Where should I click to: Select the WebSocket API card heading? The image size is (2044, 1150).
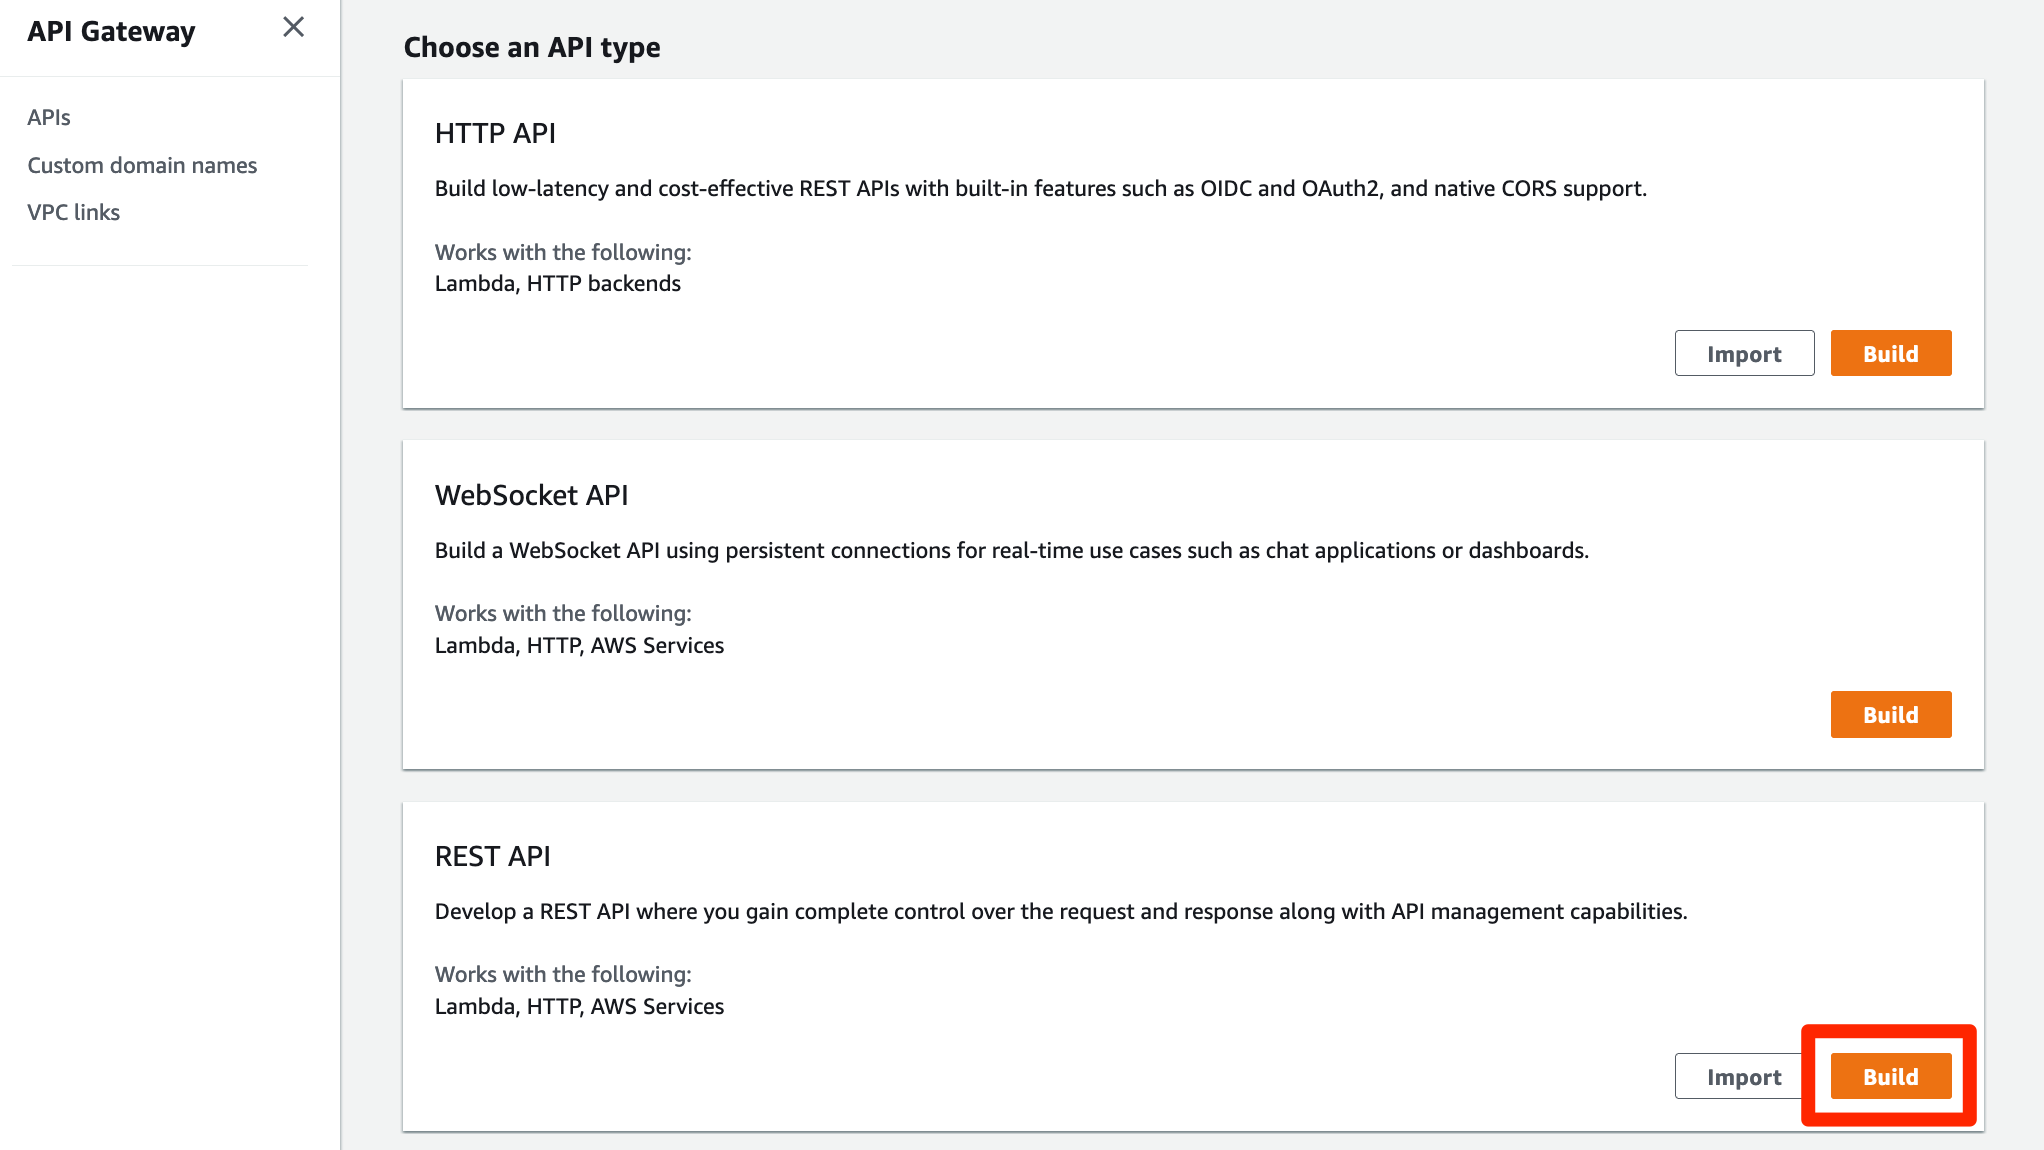tap(531, 495)
